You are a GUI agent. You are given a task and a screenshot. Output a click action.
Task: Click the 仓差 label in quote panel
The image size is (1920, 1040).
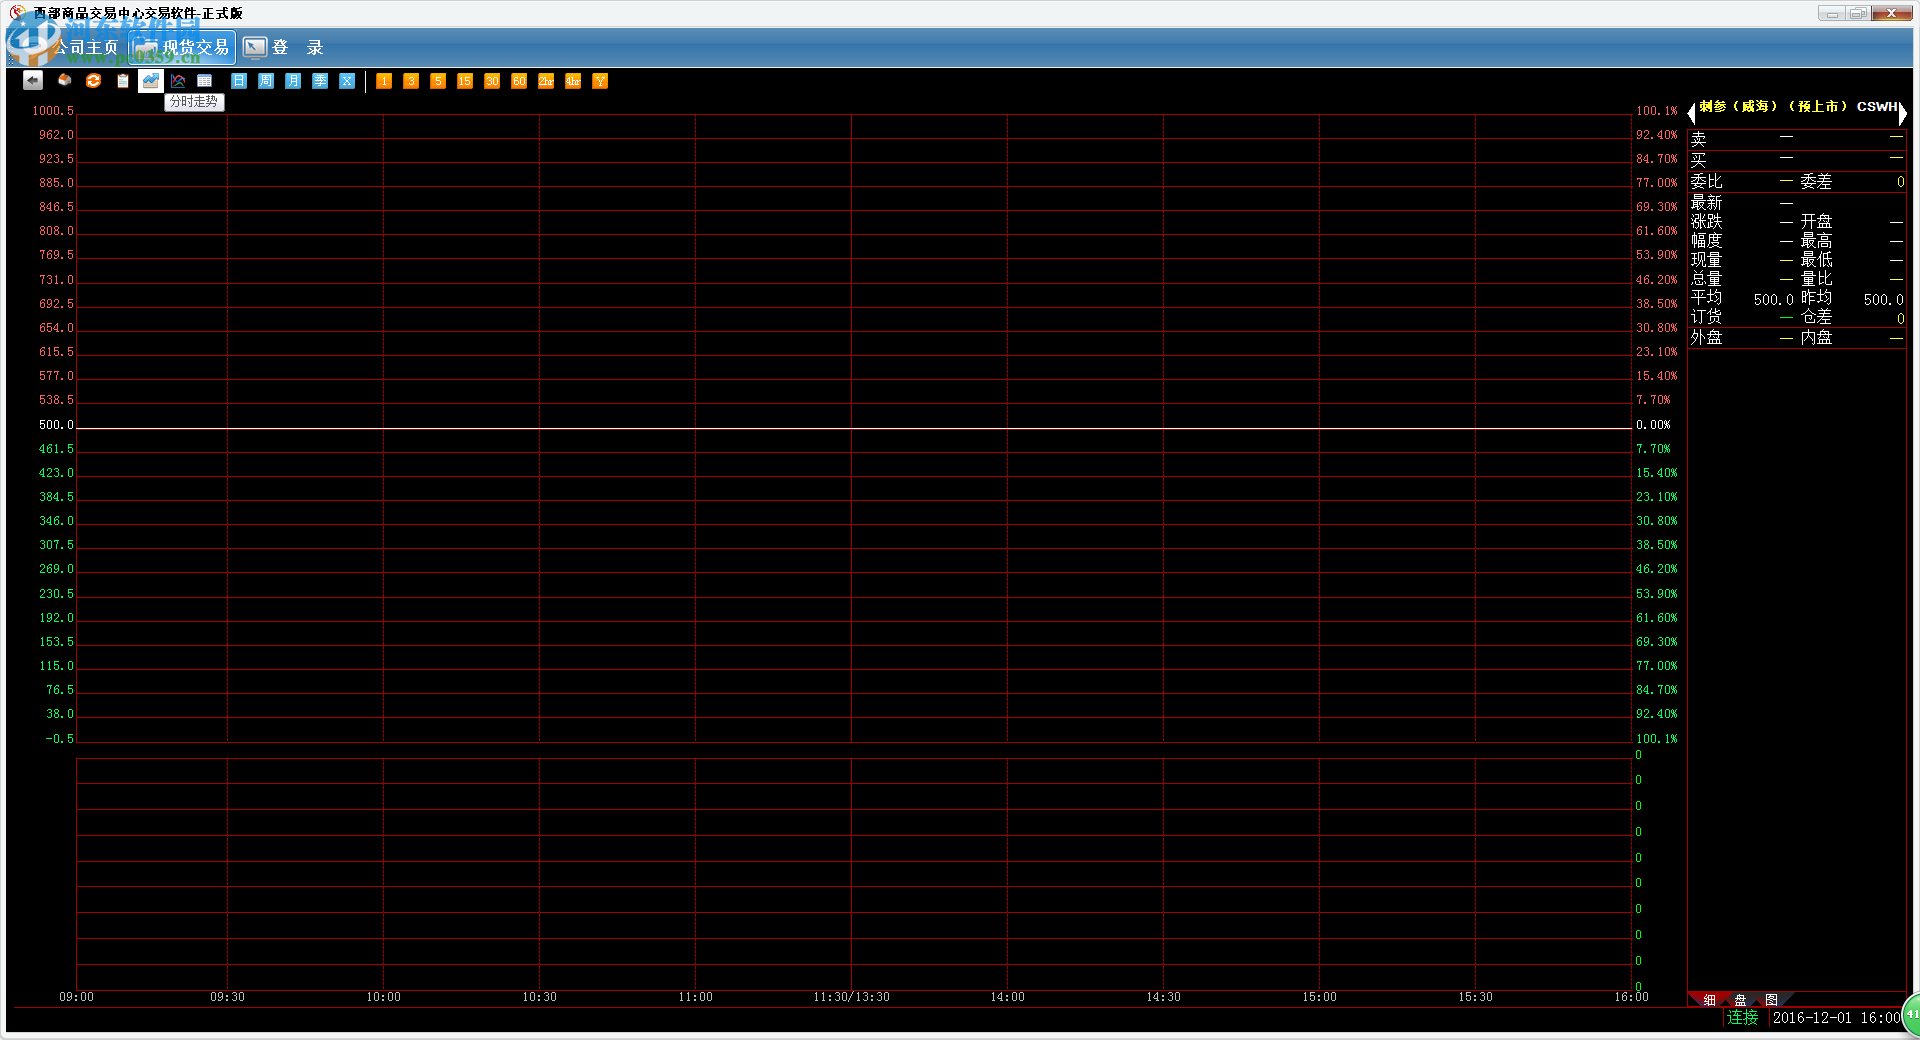(1816, 317)
